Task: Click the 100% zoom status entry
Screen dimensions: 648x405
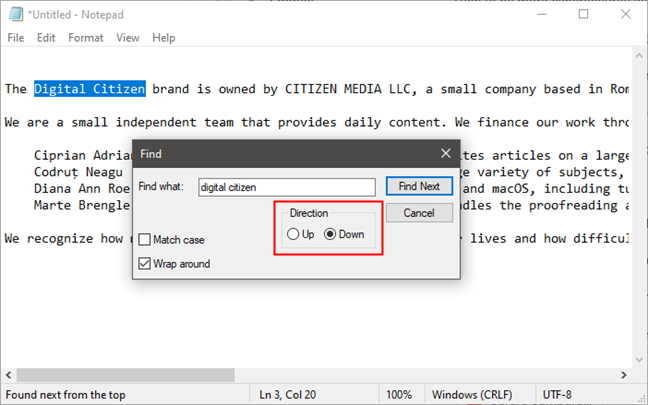Action: pos(399,395)
